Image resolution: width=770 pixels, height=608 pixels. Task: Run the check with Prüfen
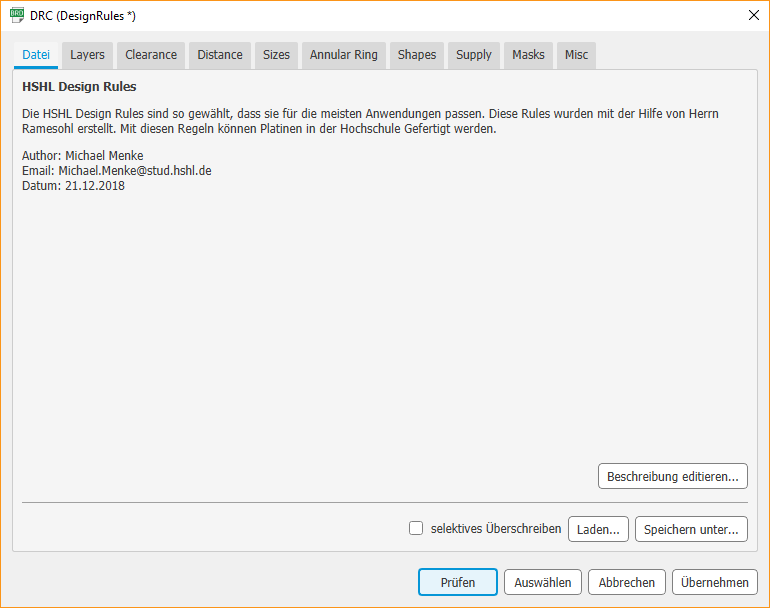(457, 582)
